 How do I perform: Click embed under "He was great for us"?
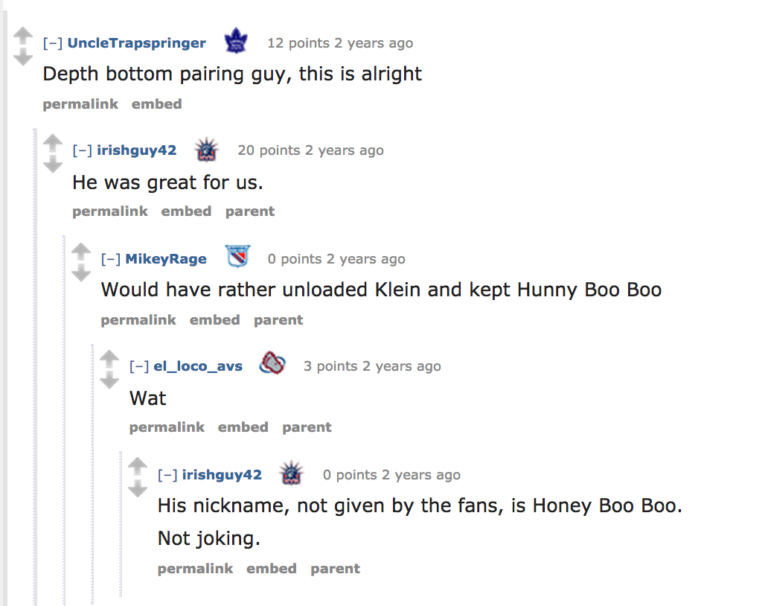186,211
